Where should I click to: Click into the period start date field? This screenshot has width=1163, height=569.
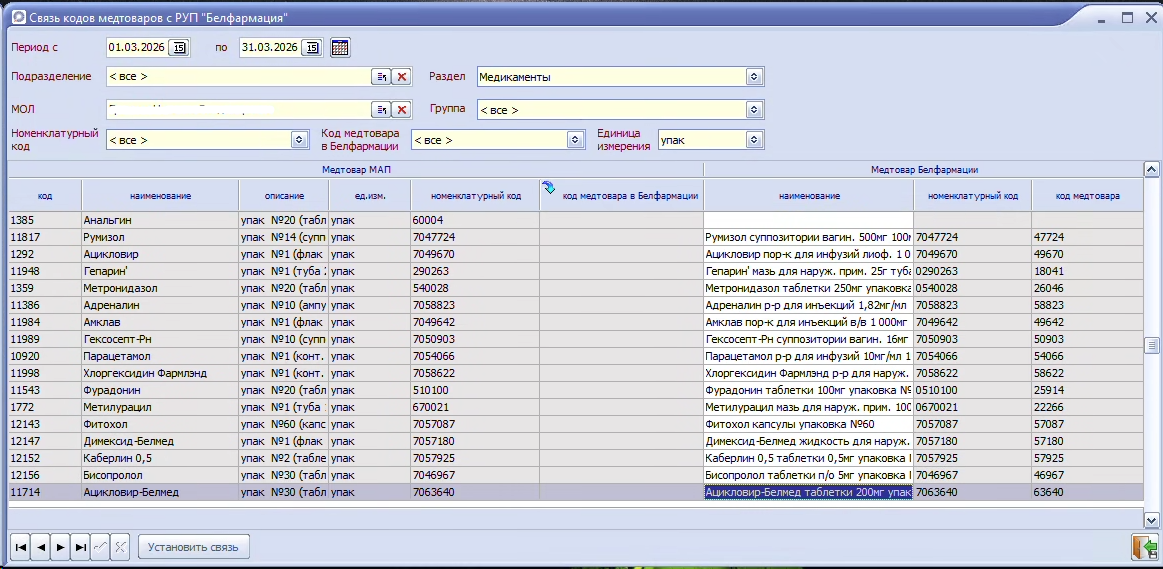click(137, 47)
